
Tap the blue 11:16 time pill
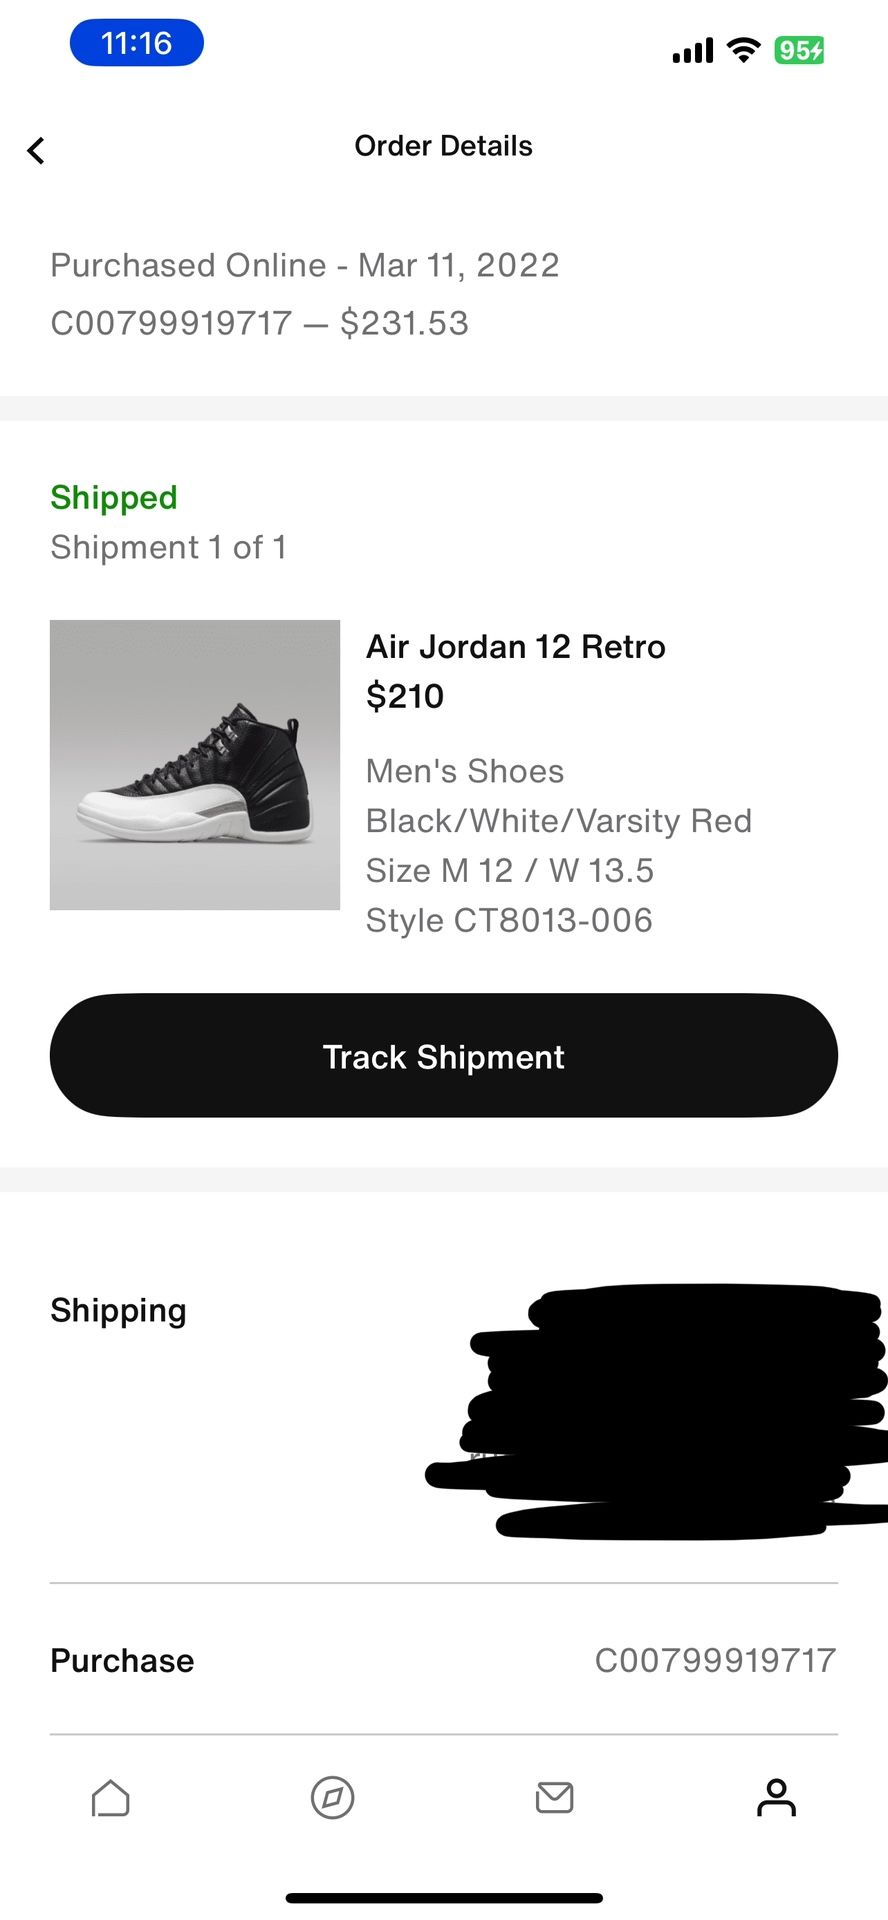pos(137,44)
